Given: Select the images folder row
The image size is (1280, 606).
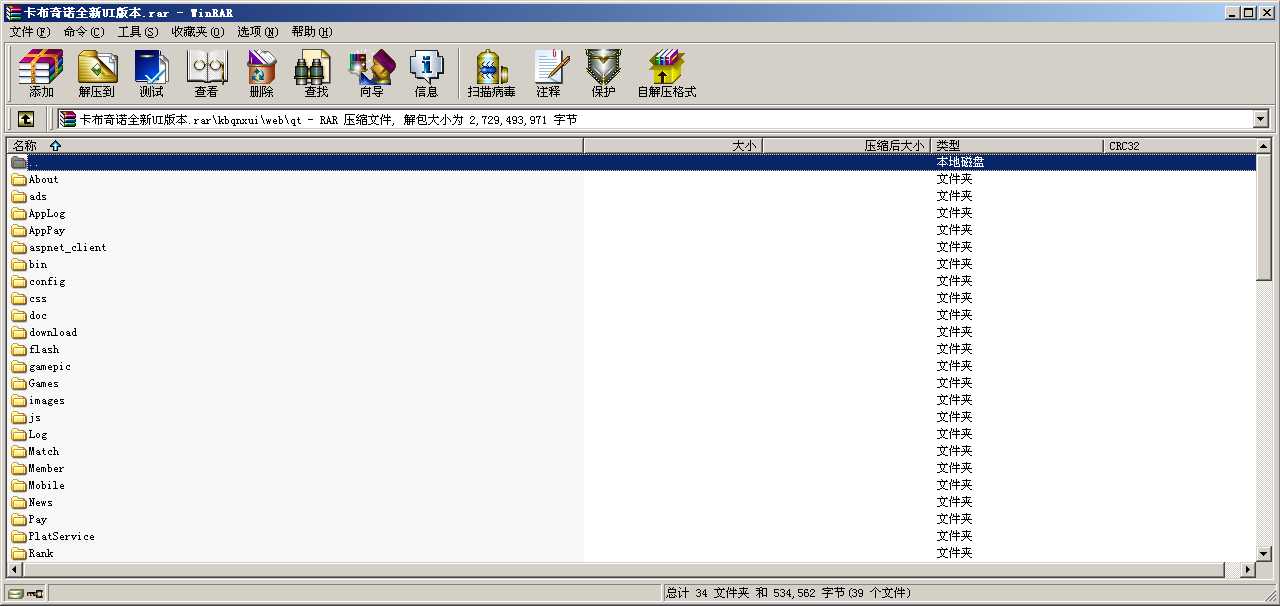Looking at the screenshot, I should pyautogui.click(x=632, y=401).
